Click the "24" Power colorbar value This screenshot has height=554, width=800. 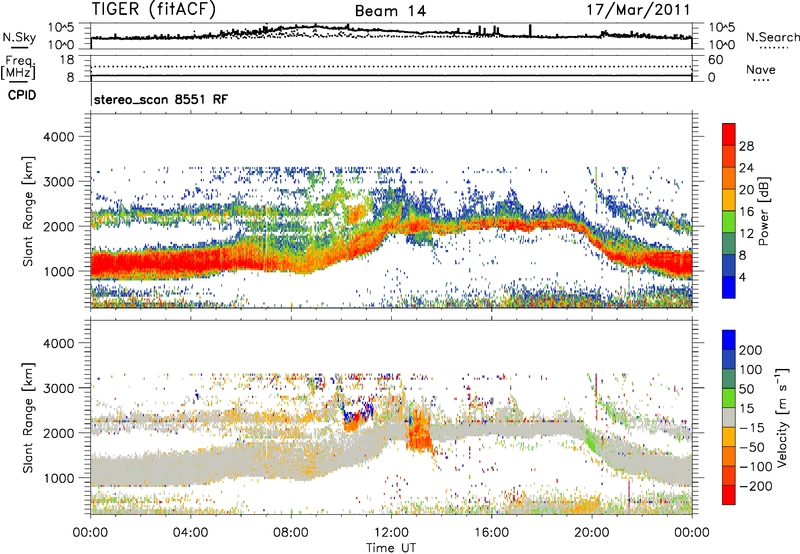pos(746,168)
